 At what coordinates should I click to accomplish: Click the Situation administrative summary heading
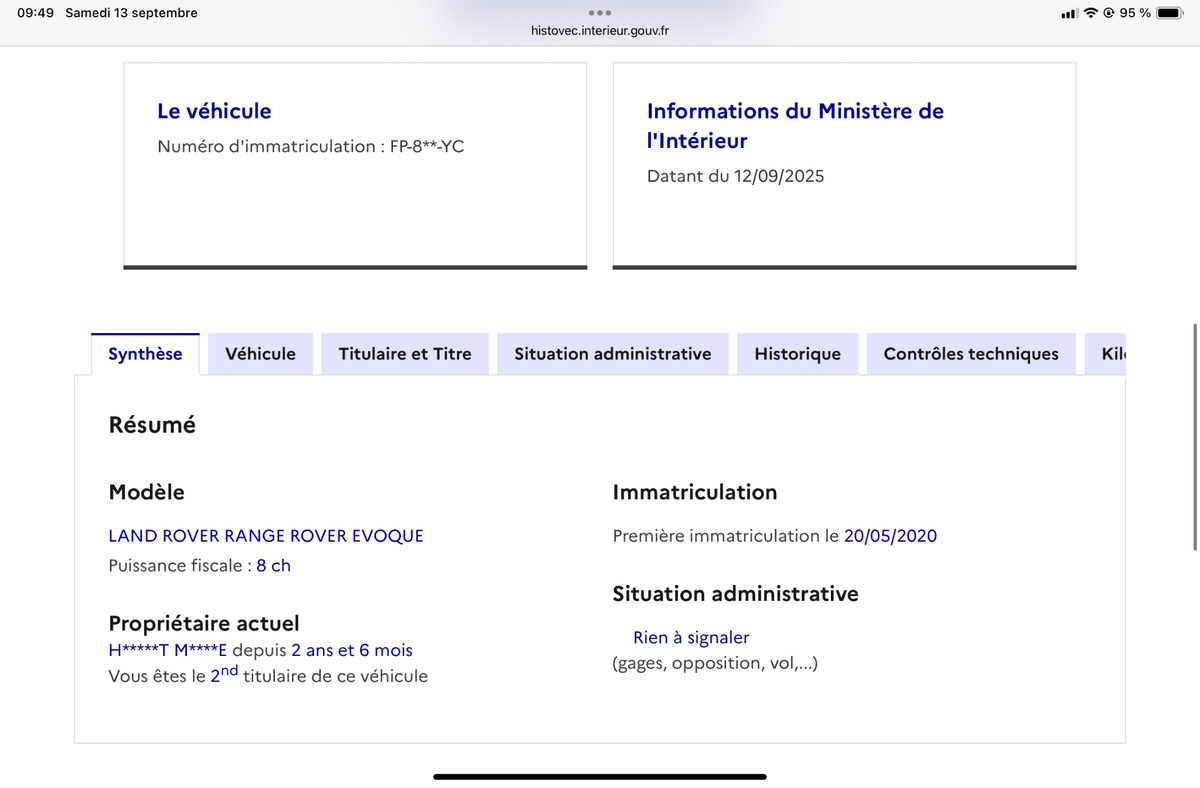(735, 594)
